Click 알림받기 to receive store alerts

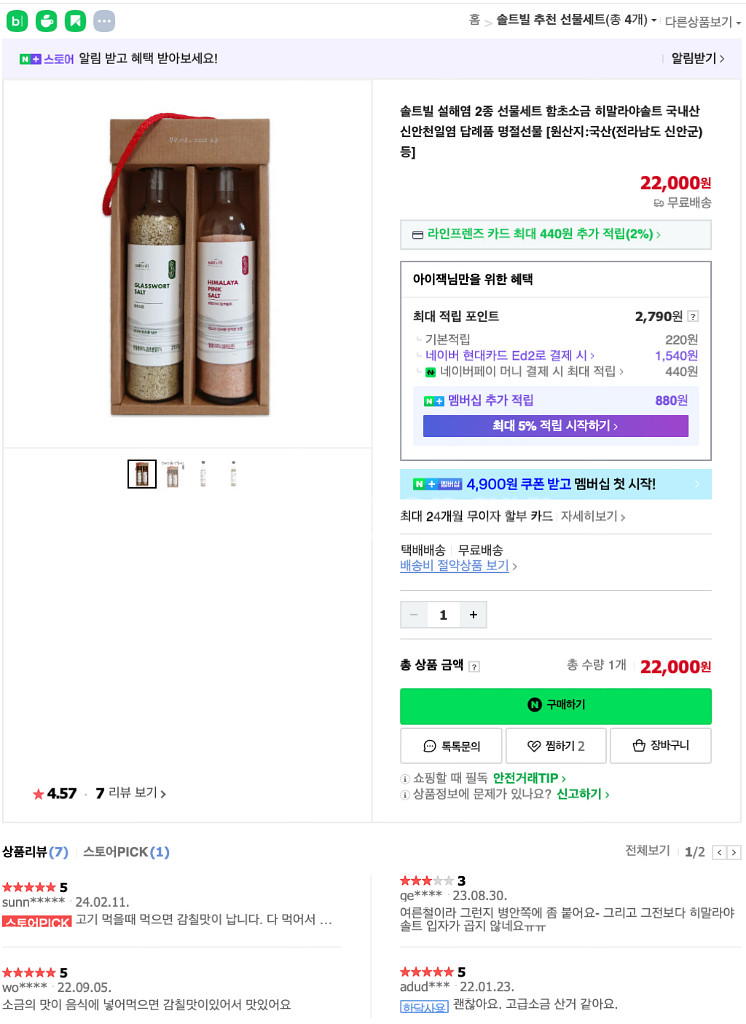(x=698, y=59)
